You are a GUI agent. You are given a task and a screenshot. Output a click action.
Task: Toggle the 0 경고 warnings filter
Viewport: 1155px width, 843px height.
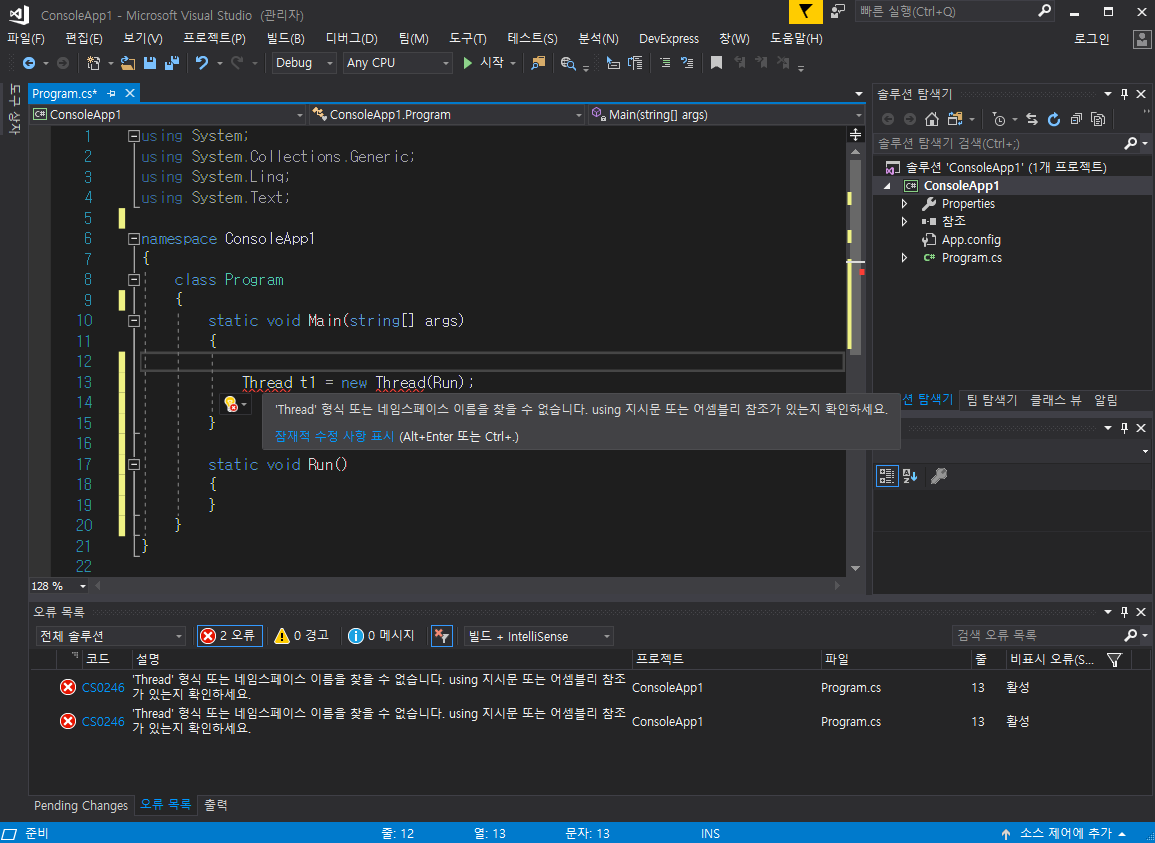[301, 636]
